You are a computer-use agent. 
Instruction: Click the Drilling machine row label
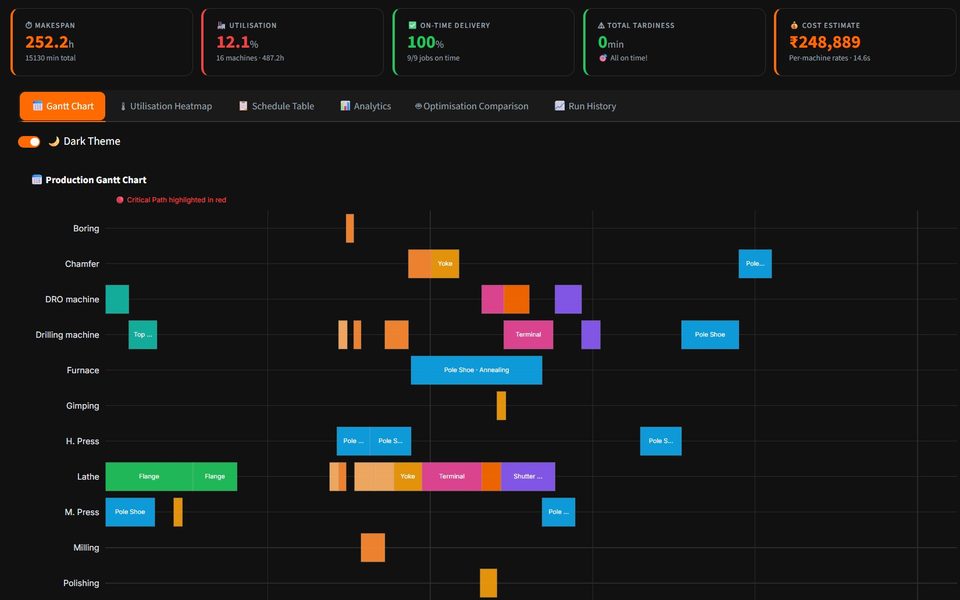[x=67, y=335]
